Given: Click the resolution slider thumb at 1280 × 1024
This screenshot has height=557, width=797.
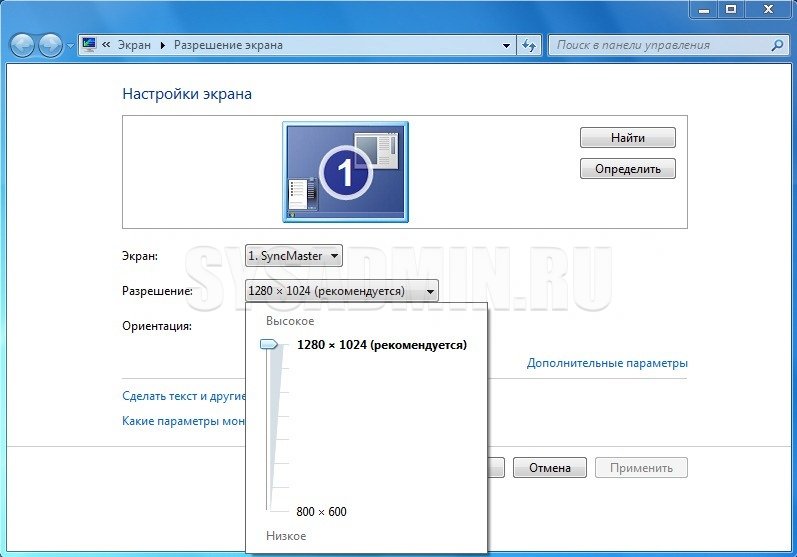Looking at the screenshot, I should coord(269,344).
